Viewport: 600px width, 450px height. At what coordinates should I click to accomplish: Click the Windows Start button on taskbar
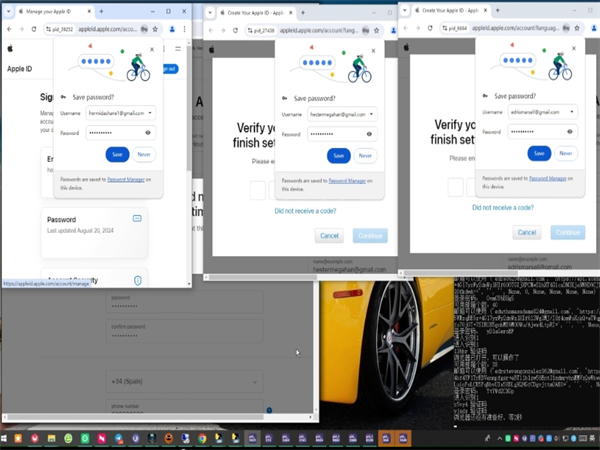click(x=9, y=438)
